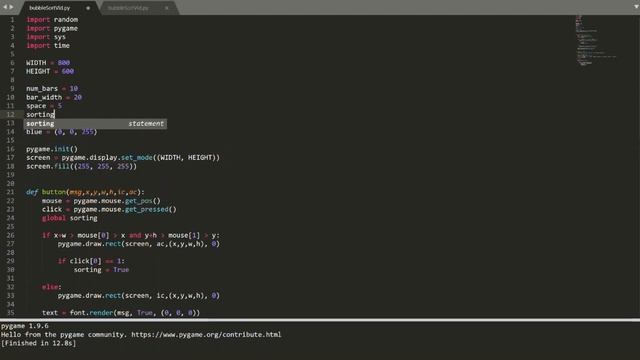This screenshot has height=360, width=640.
Task: Click '[Finished in 12.8s]' in the build output
Action: click(38, 343)
